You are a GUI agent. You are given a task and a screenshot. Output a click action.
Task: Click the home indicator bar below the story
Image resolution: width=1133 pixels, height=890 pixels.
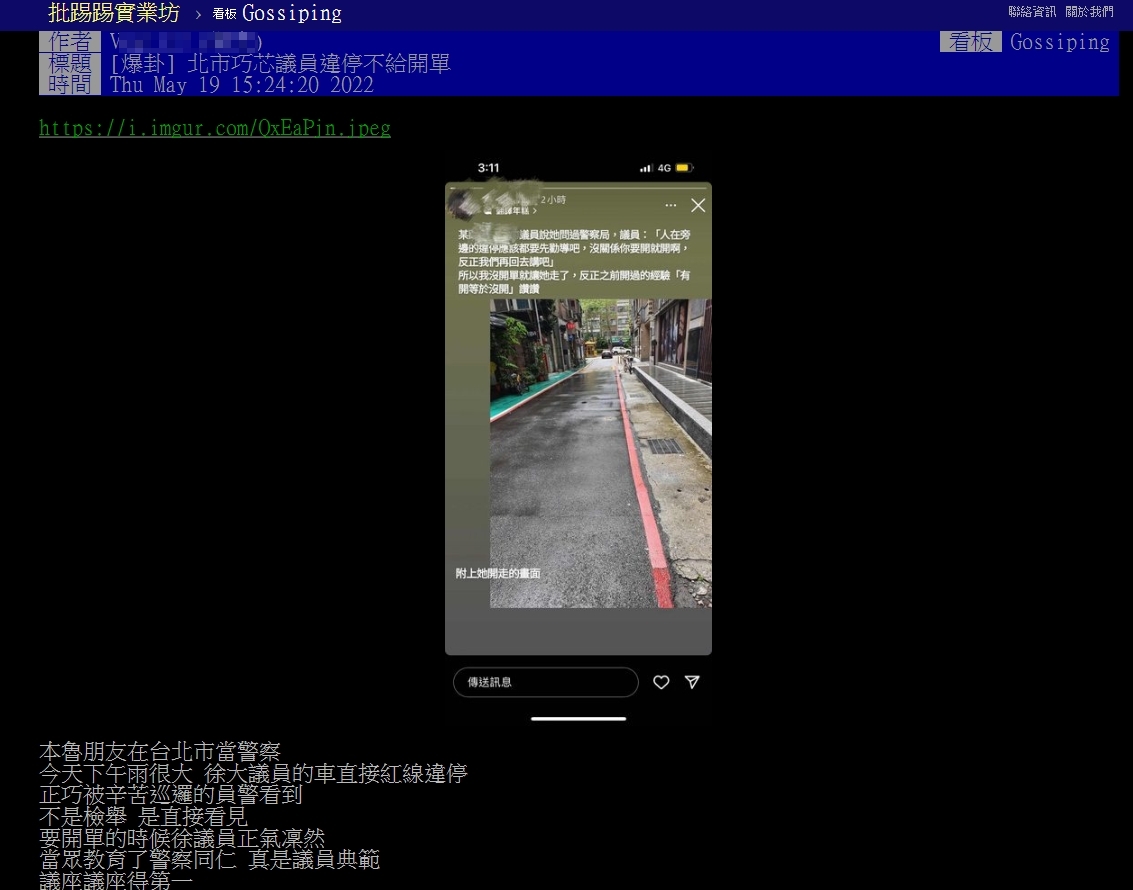coord(578,719)
